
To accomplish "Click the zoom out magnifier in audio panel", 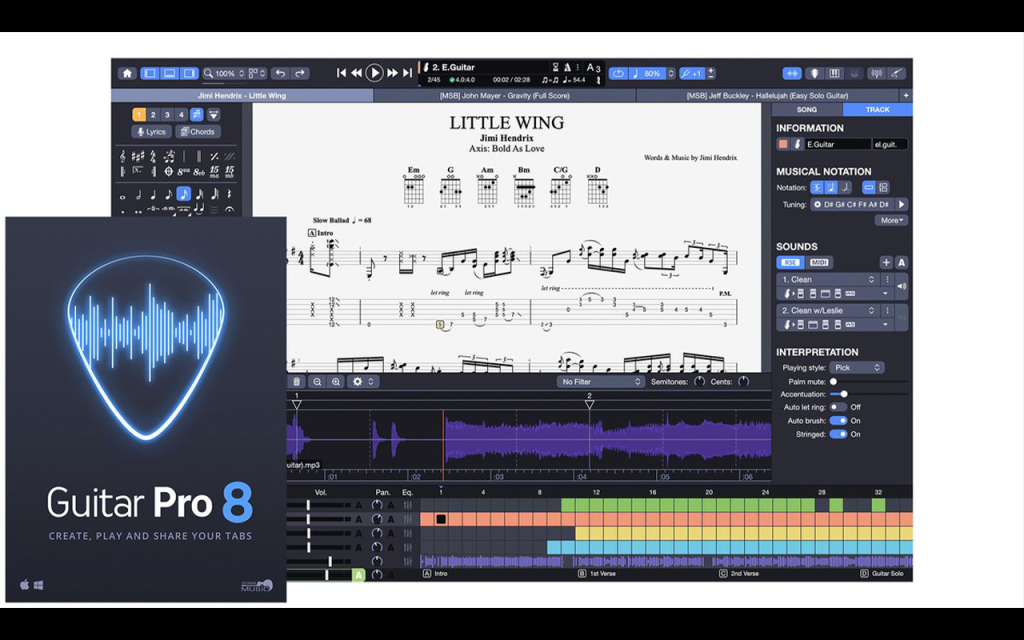I will click(317, 382).
